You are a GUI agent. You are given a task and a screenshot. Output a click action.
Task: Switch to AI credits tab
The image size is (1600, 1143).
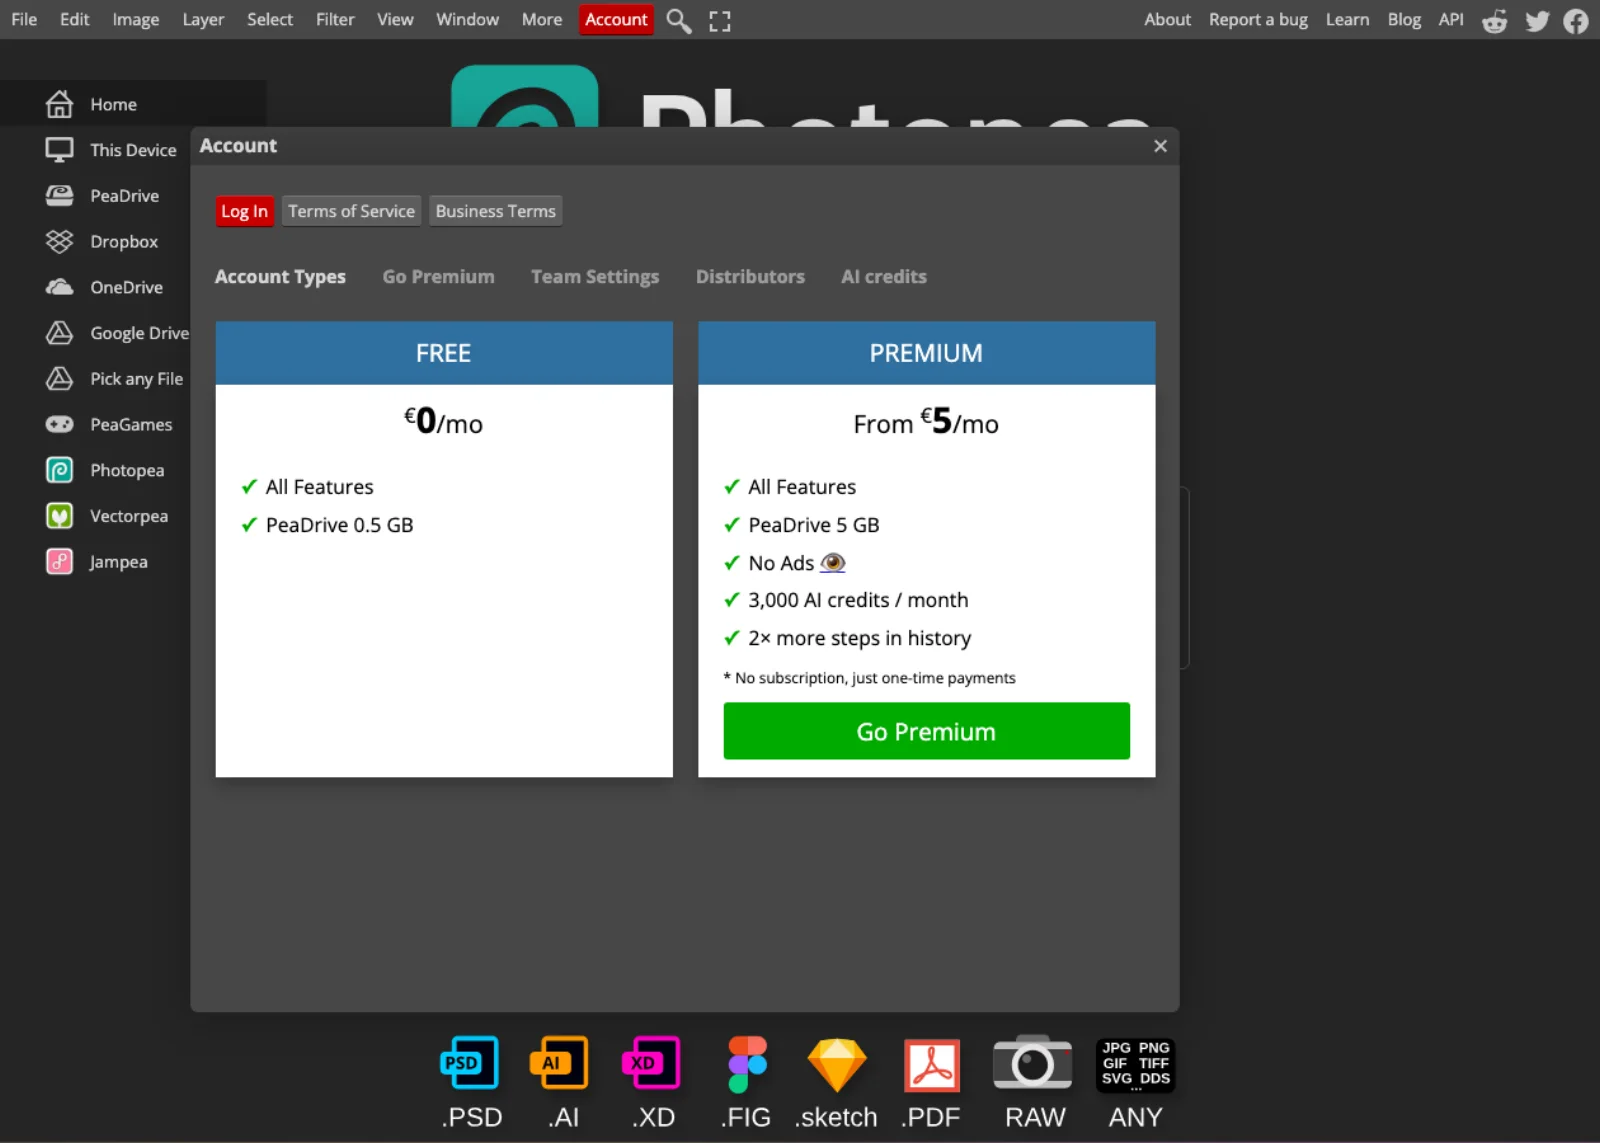point(884,277)
